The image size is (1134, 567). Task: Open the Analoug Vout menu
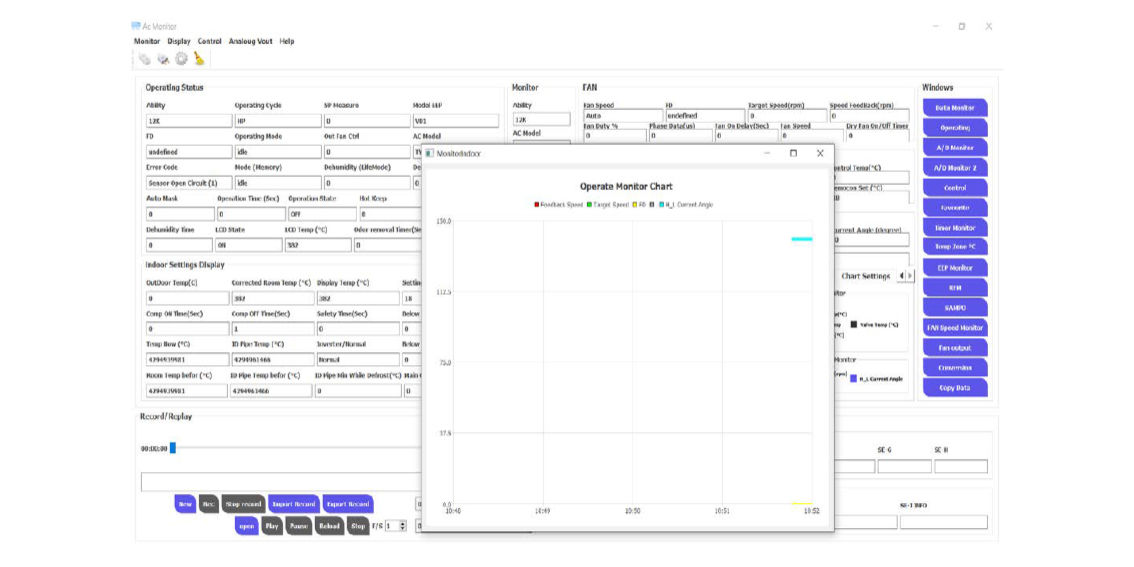[250, 41]
